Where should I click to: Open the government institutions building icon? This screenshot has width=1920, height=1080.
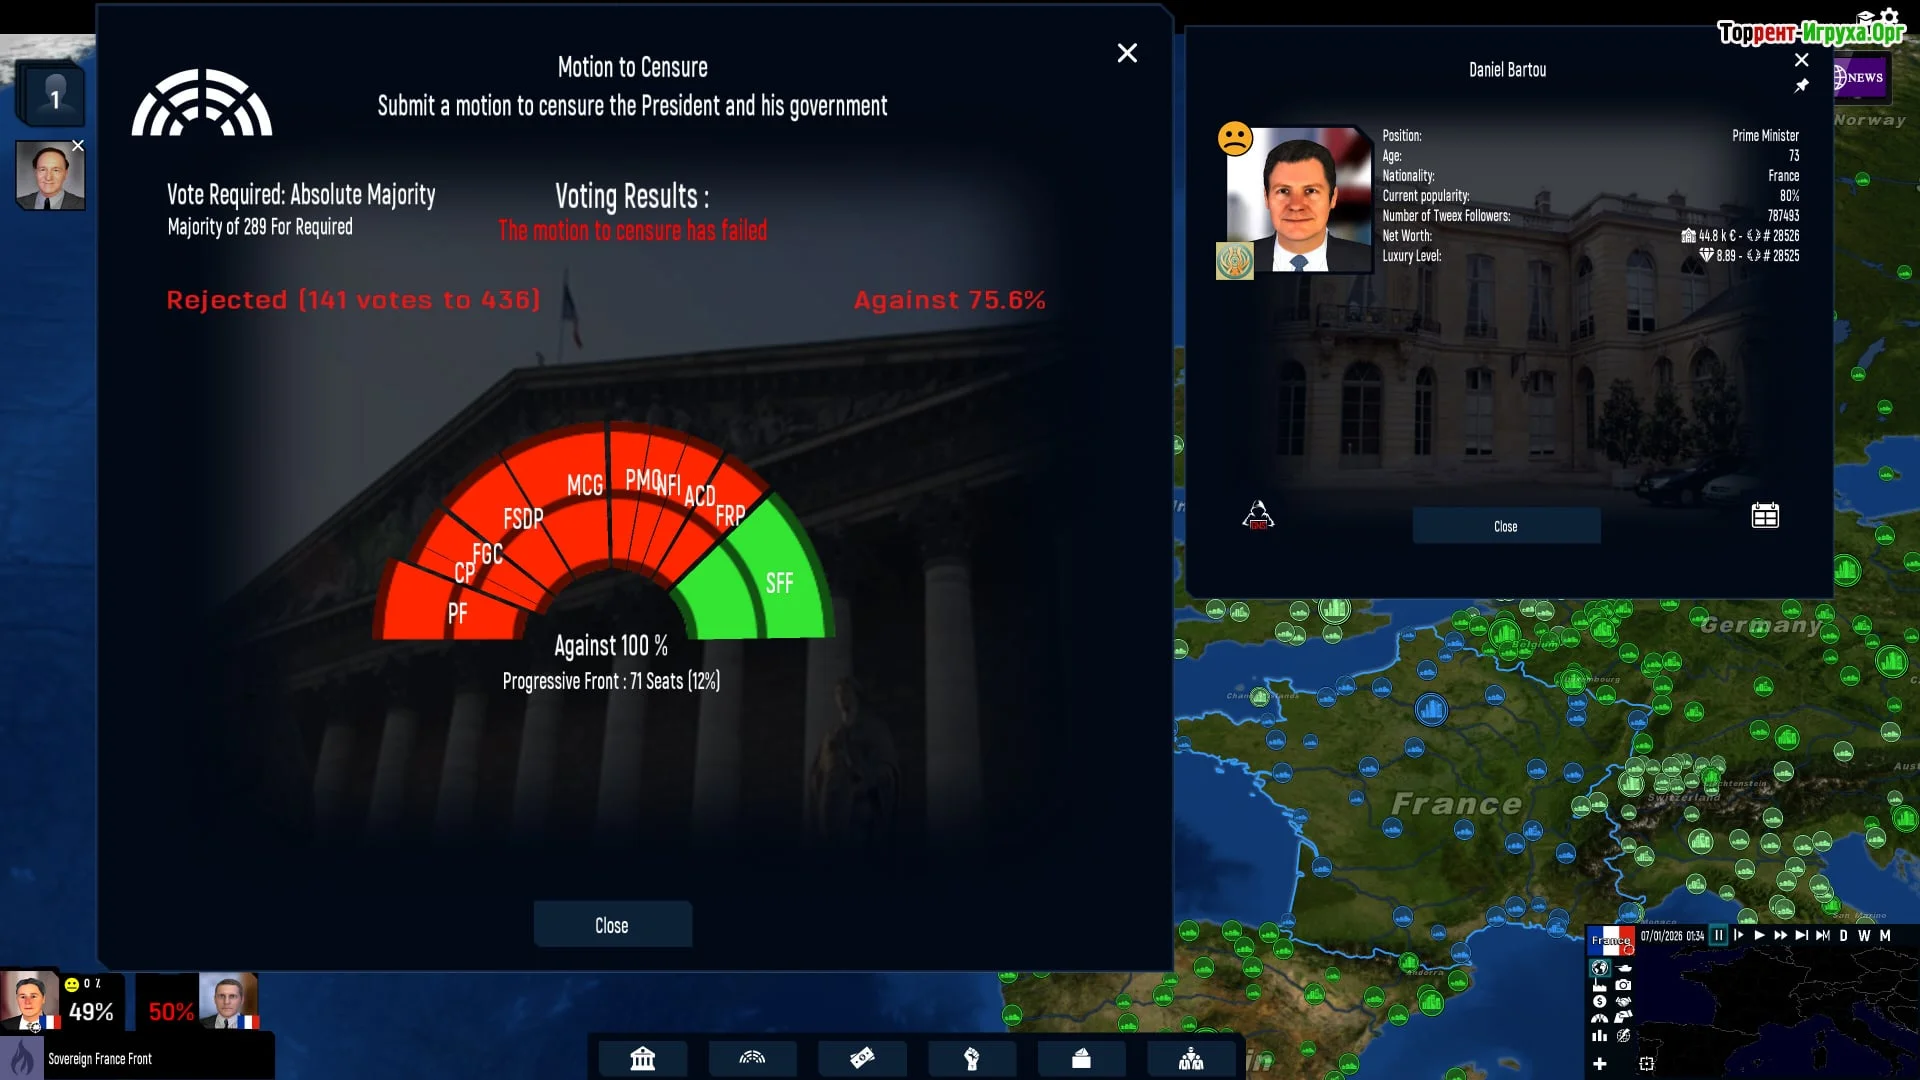pos(642,1058)
